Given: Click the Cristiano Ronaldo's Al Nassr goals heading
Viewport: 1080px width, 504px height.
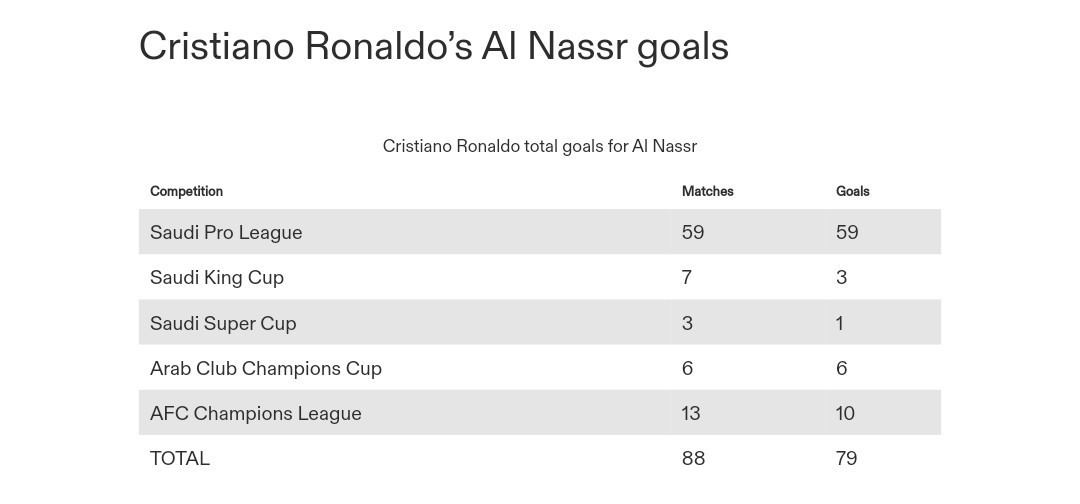Looking at the screenshot, I should pos(434,47).
